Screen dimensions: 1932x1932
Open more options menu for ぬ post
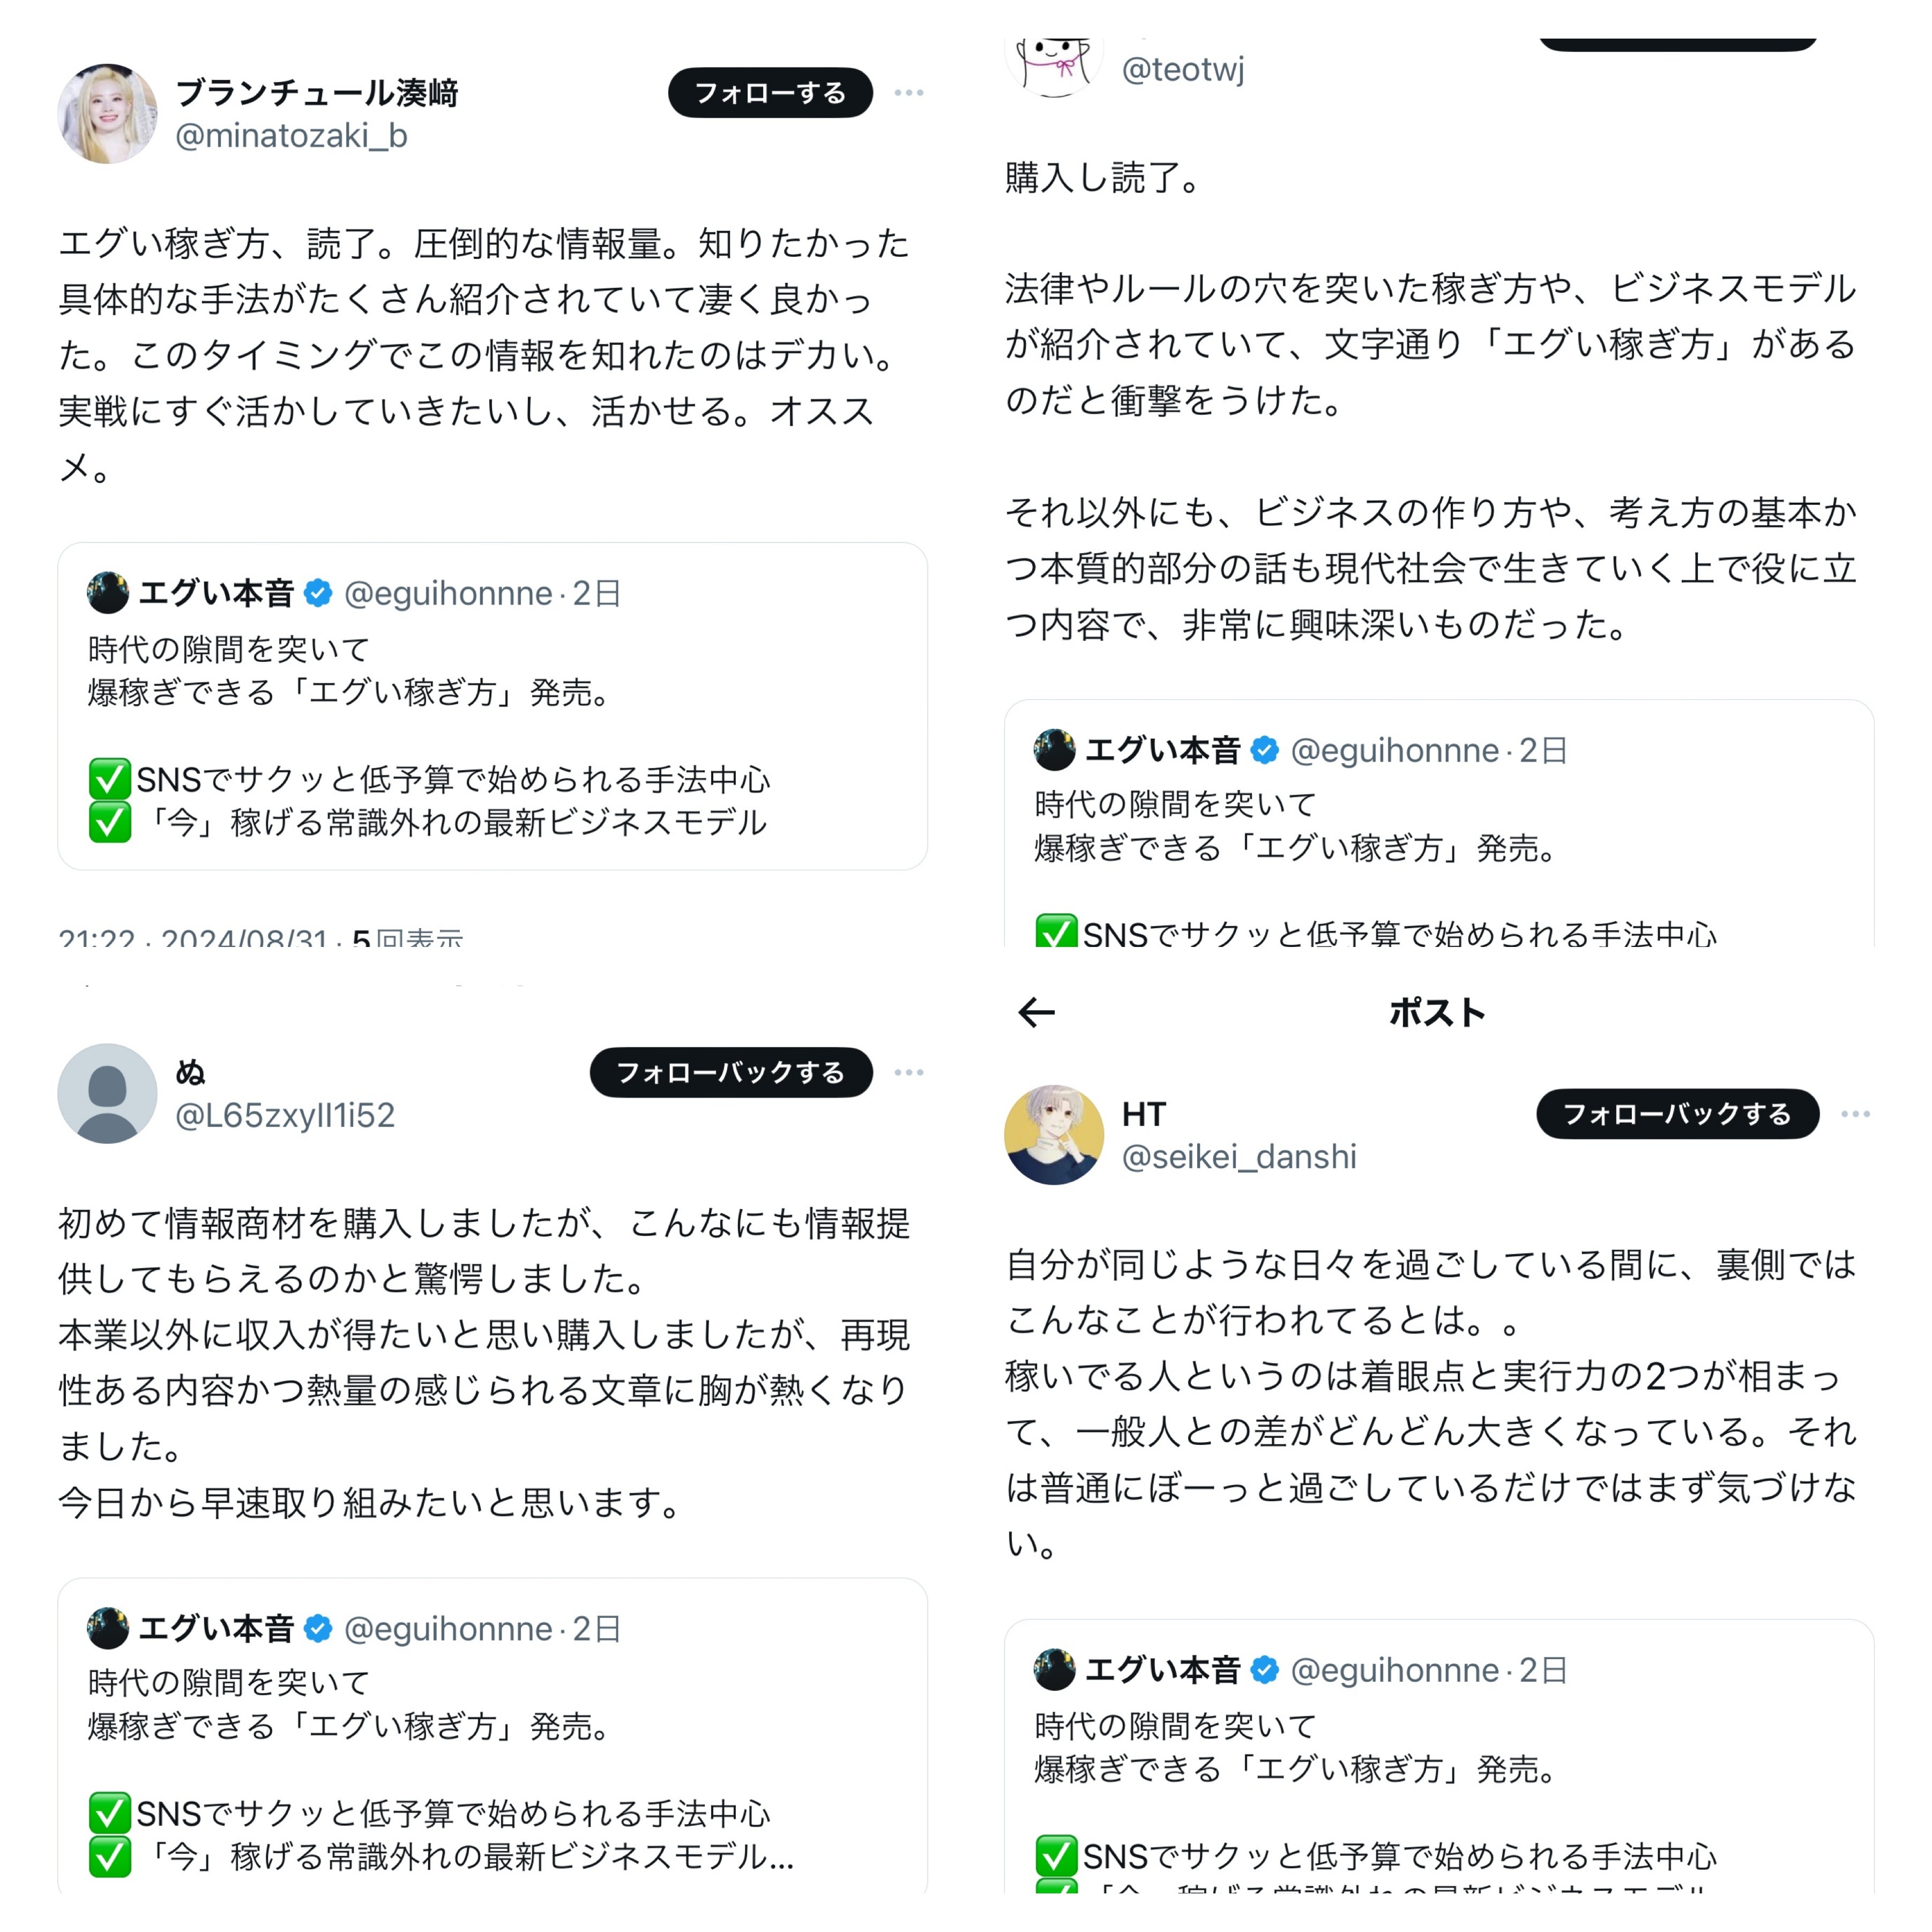pos(908,1072)
